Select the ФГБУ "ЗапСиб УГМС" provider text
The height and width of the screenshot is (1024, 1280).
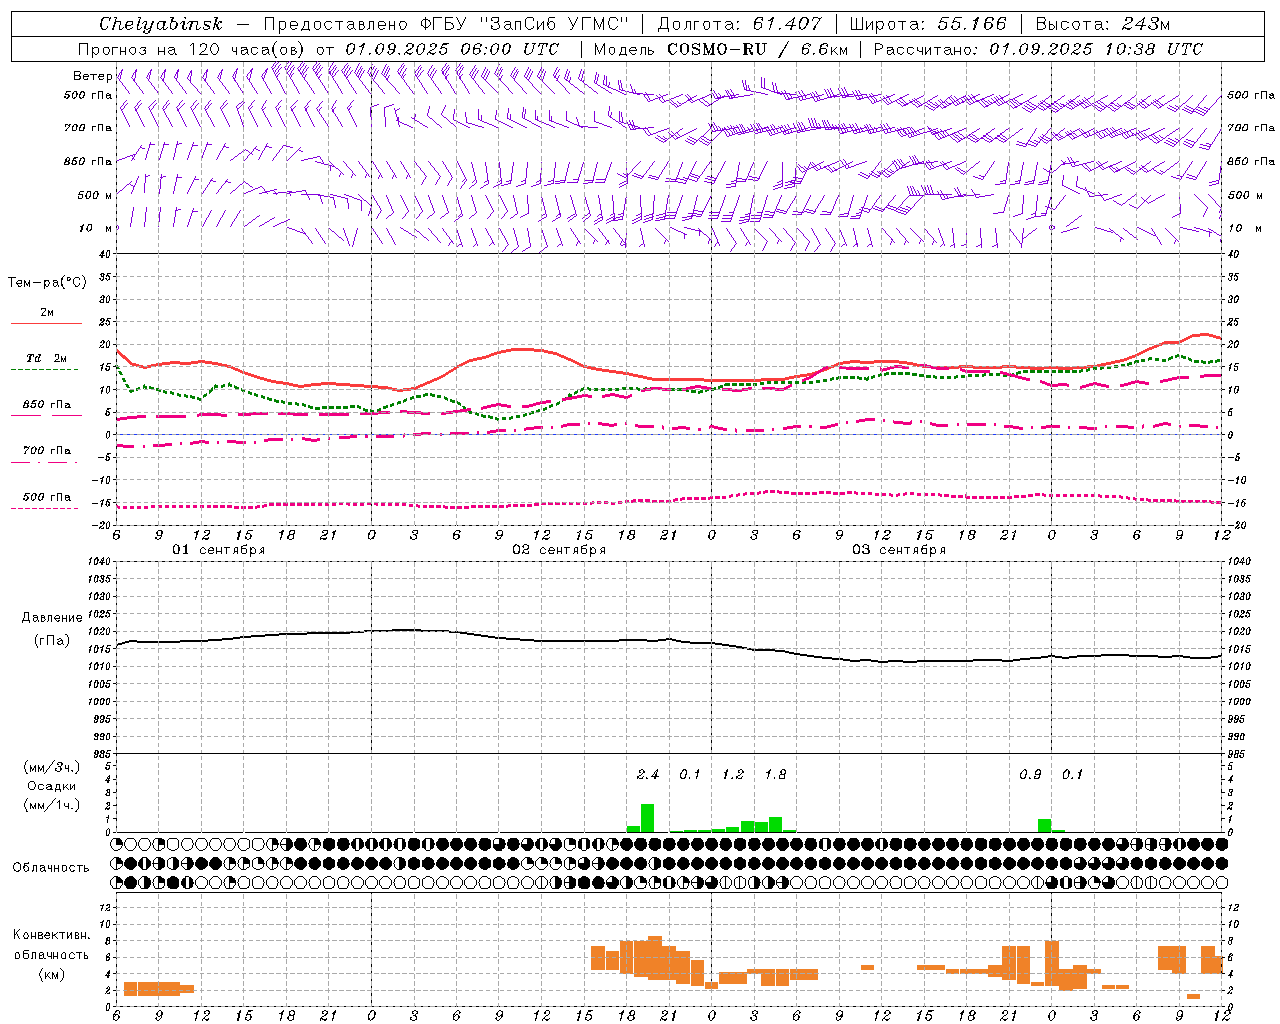[x=526, y=24]
